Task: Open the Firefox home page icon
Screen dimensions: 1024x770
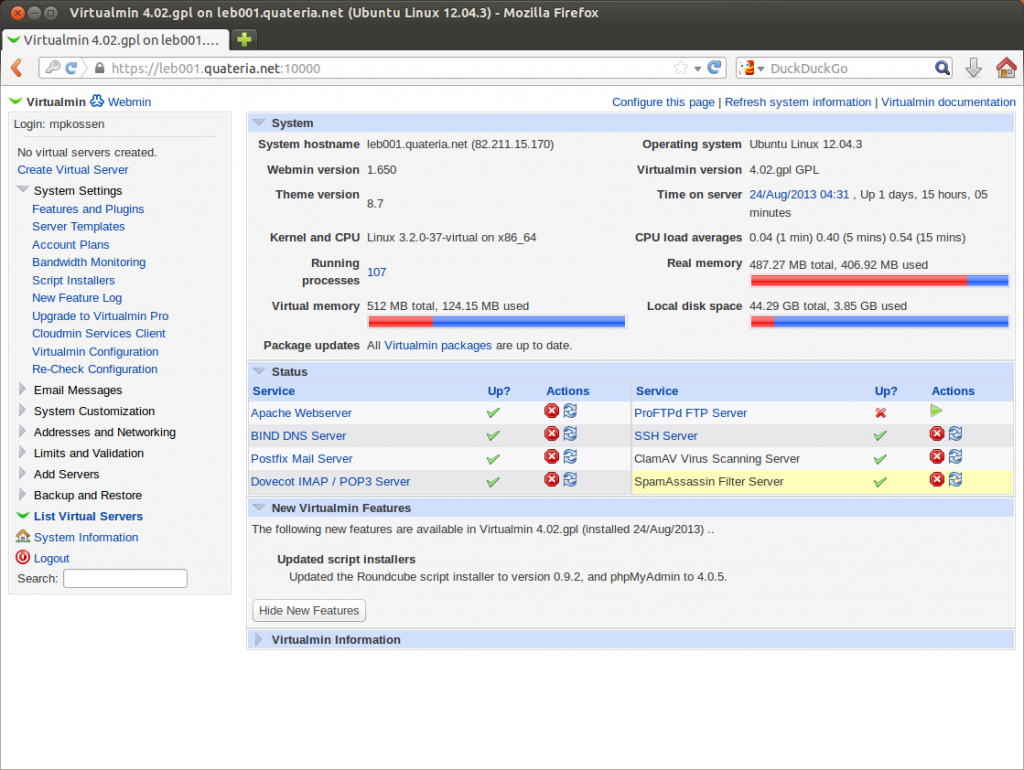Action: pyautogui.click(x=1006, y=67)
